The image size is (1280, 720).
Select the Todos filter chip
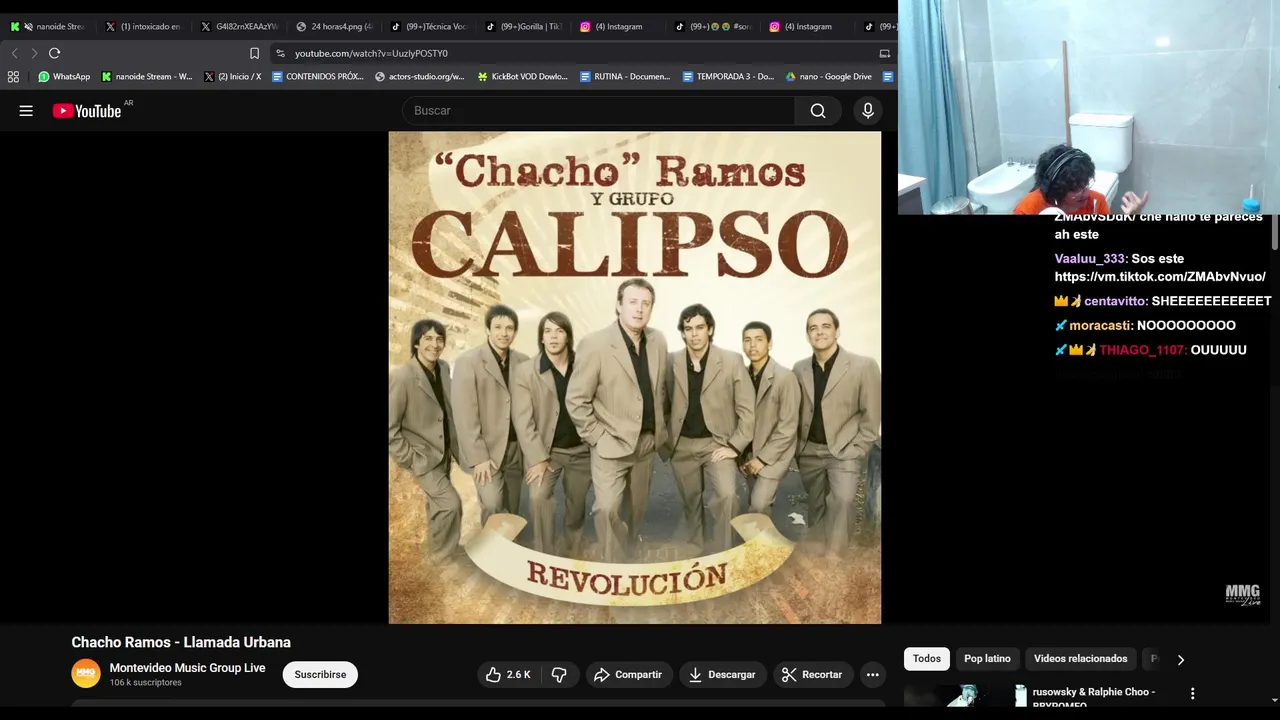coord(927,659)
